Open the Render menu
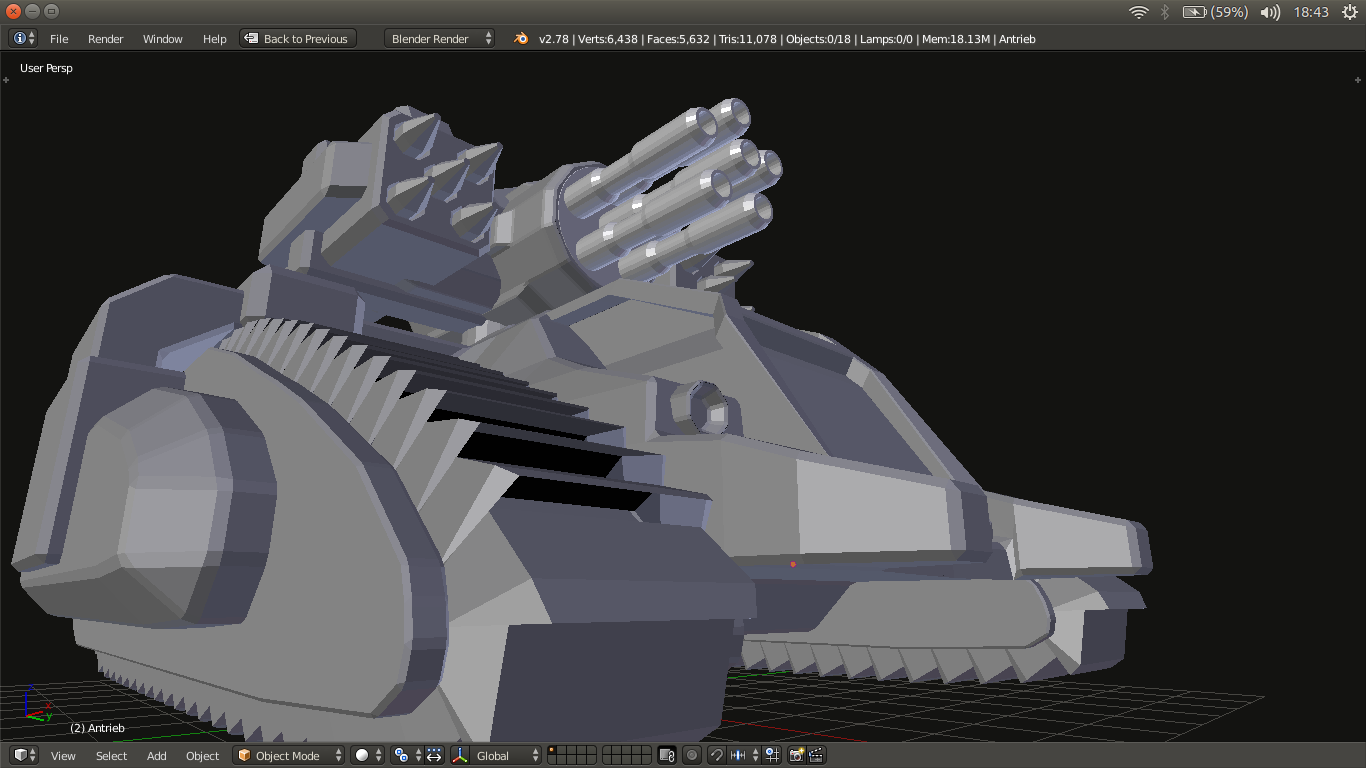The width and height of the screenshot is (1366, 768). point(106,39)
